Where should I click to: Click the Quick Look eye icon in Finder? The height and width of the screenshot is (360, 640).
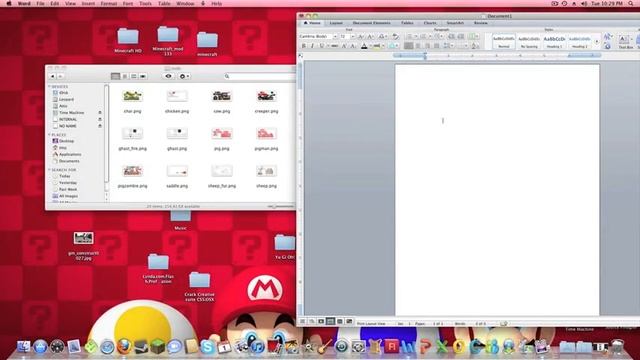(168, 76)
